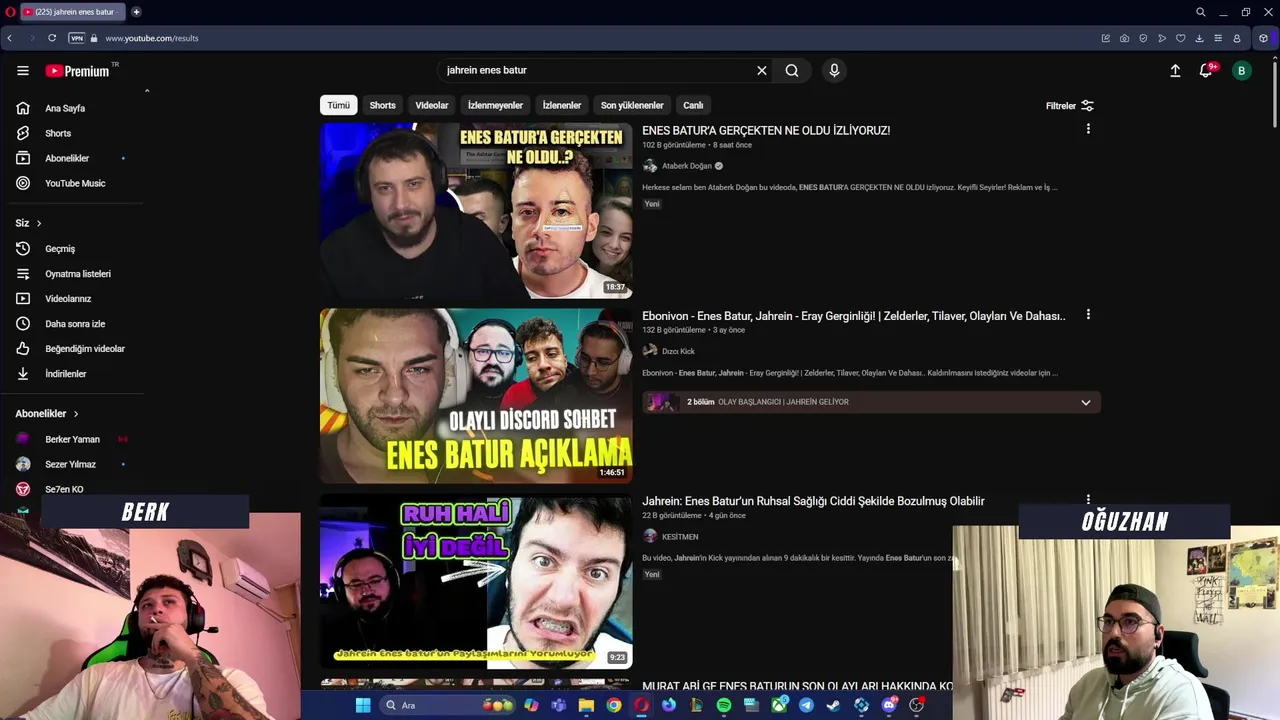
Task: Clear the search box with X
Action: coord(761,71)
